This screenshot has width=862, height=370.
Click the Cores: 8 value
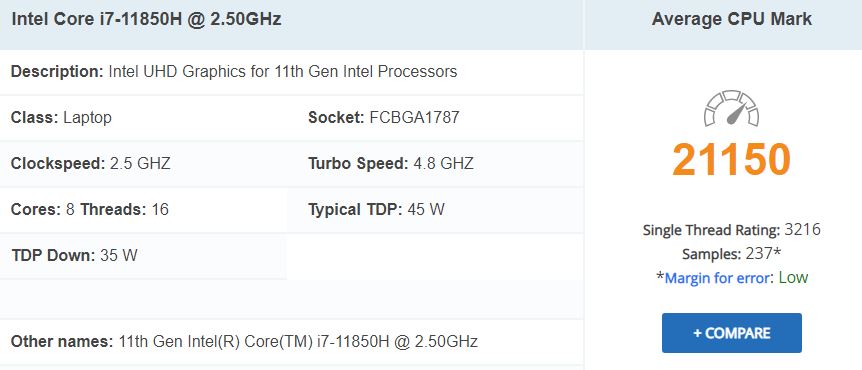click(42, 209)
